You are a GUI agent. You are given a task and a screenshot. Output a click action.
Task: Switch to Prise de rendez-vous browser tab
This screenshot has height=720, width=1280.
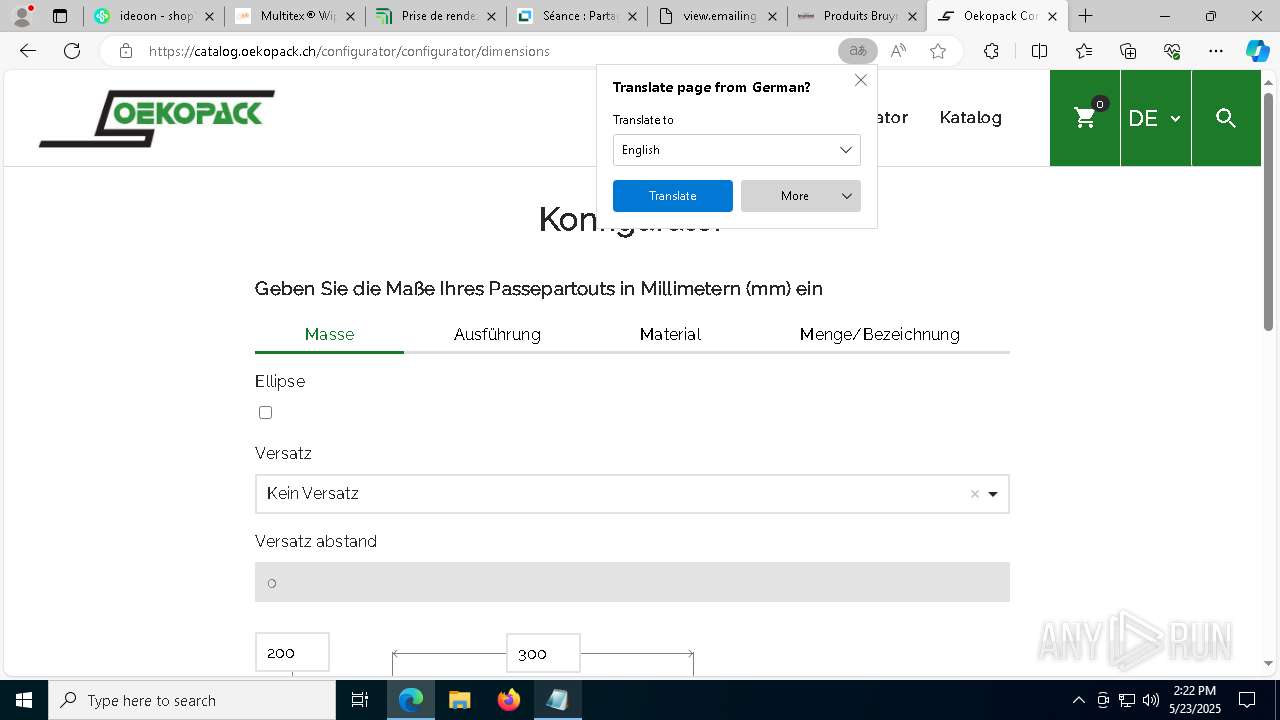point(436,16)
